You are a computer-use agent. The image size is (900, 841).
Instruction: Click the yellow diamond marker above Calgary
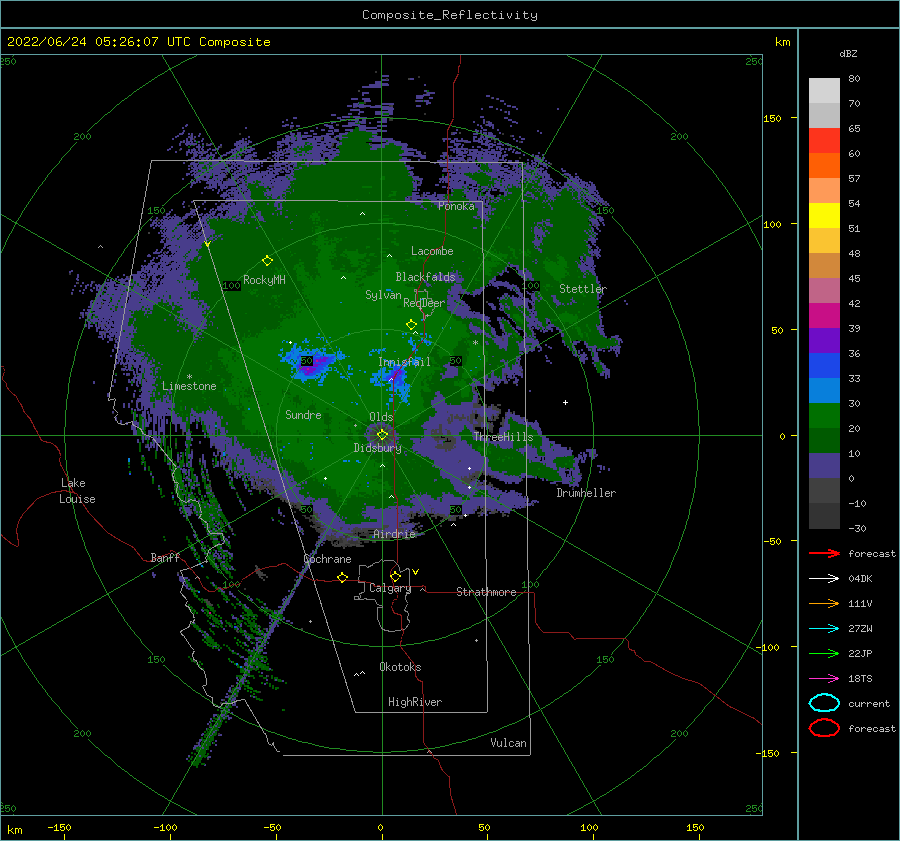[395, 576]
